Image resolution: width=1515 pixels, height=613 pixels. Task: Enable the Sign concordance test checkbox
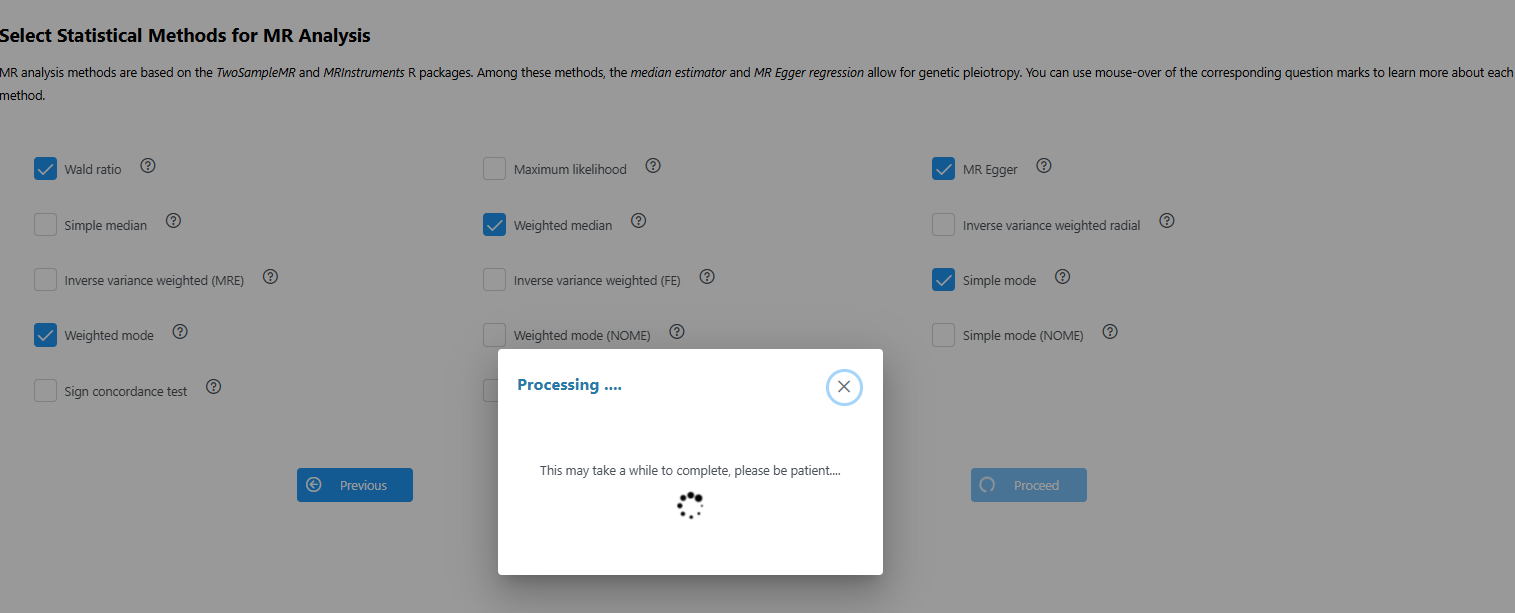[45, 391]
